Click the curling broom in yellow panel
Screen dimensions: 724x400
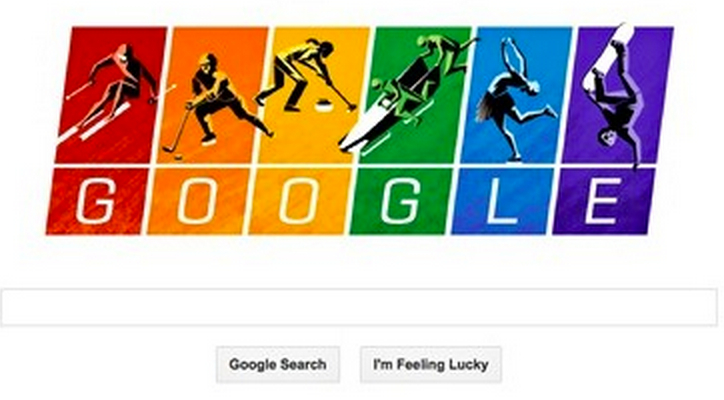pos(341,95)
